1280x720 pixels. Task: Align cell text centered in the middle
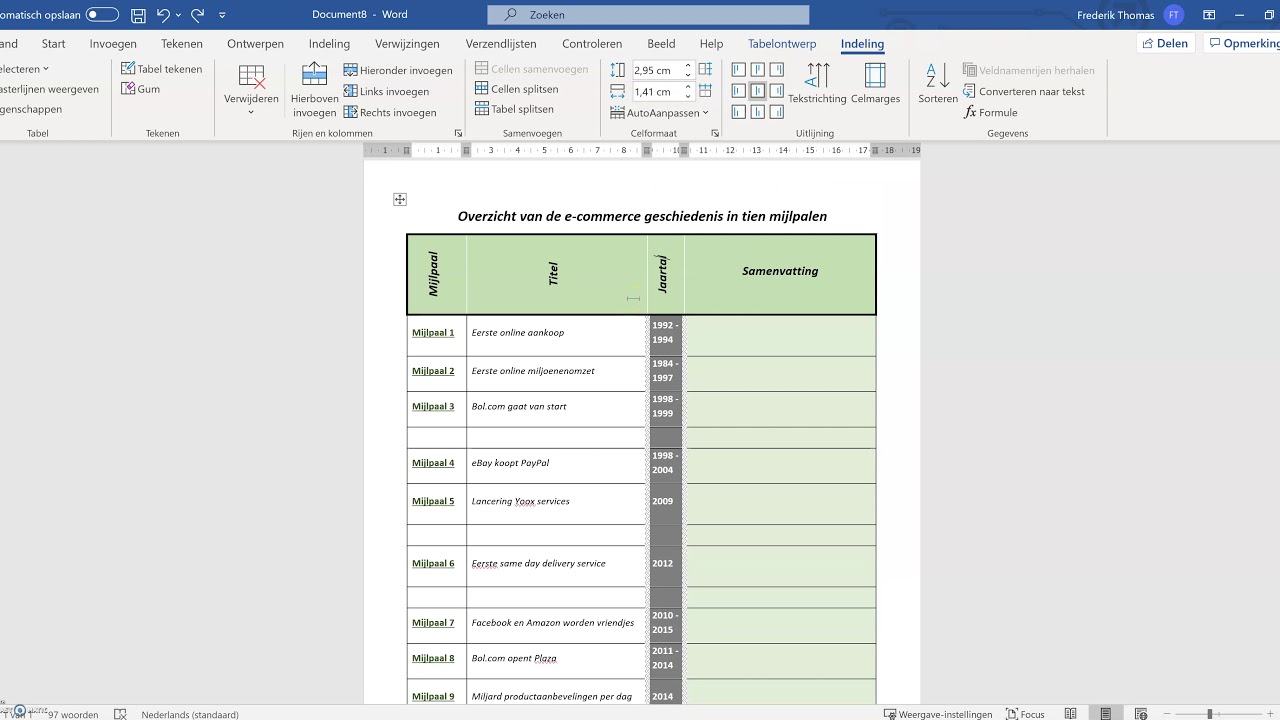coord(758,91)
